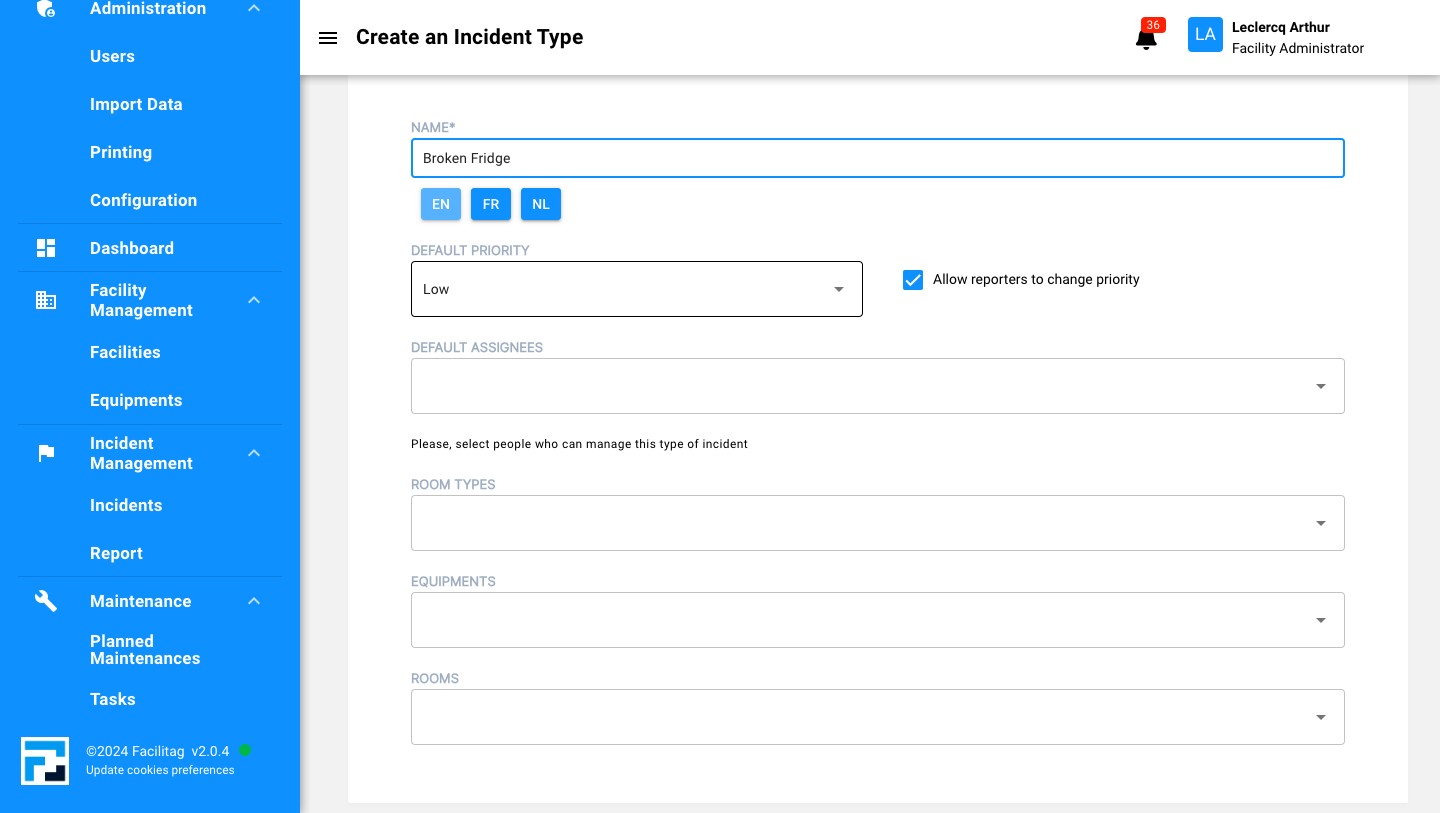Image resolution: width=1440 pixels, height=813 pixels.
Task: Click Update cookies preferences link
Action: click(x=160, y=770)
